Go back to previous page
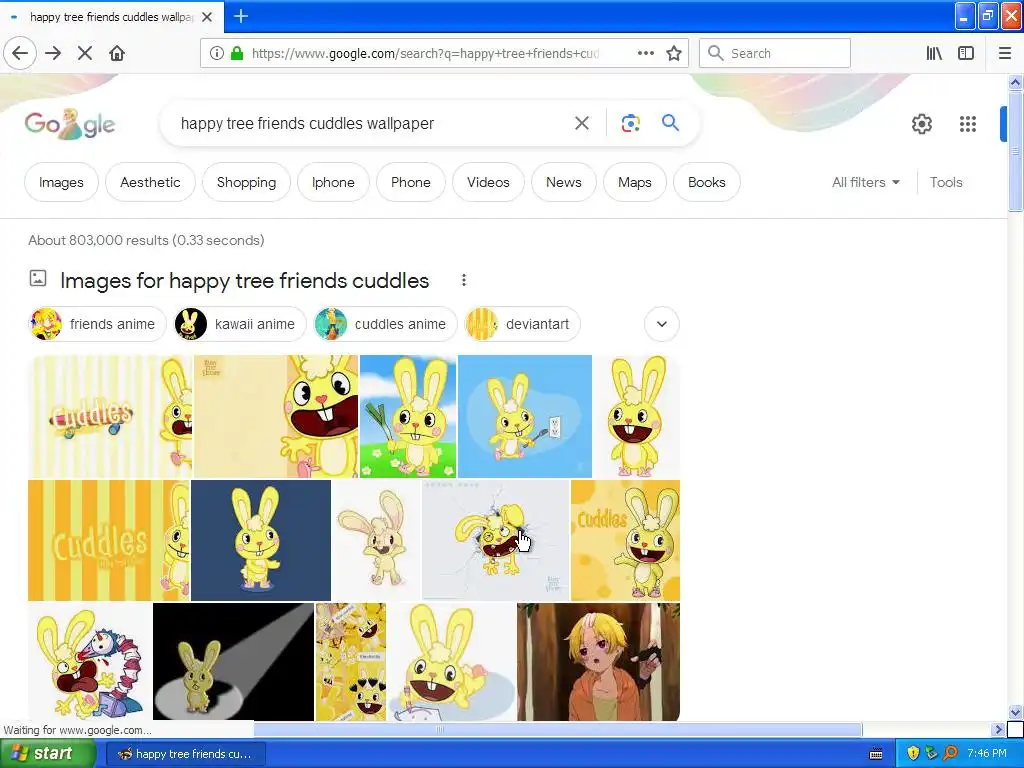This screenshot has height=768, width=1024. tap(20, 53)
